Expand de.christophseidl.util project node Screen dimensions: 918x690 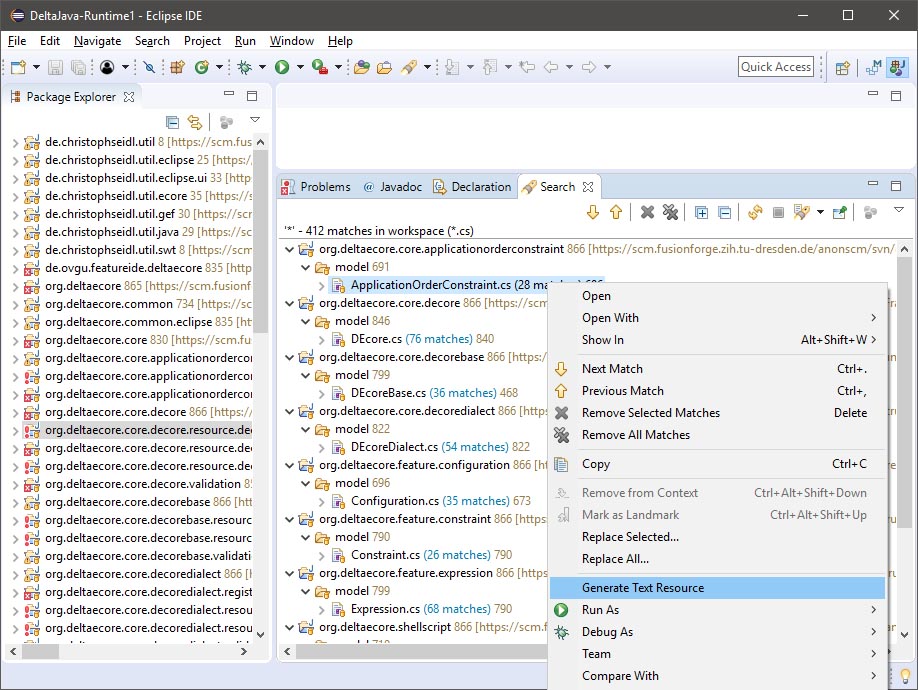click(x=15, y=142)
